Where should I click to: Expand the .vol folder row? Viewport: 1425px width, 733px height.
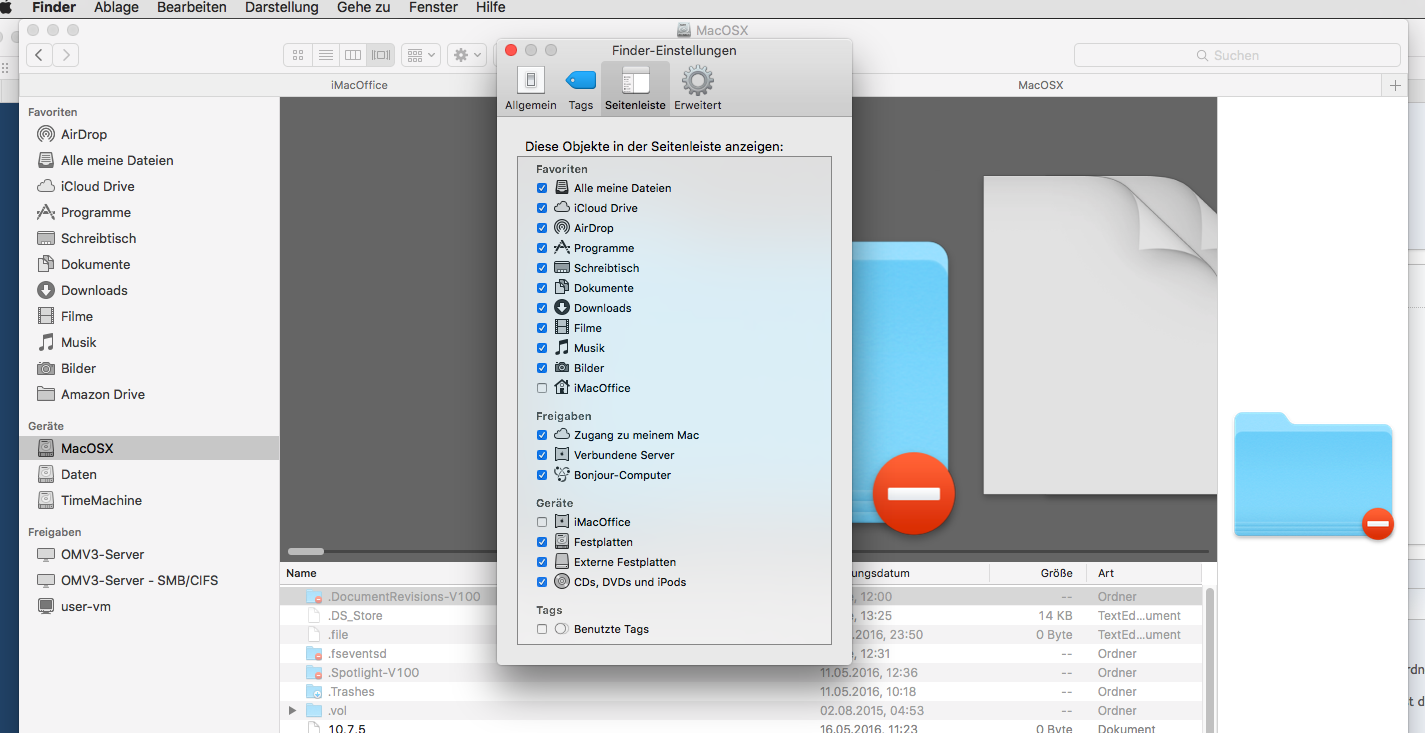[x=293, y=711]
